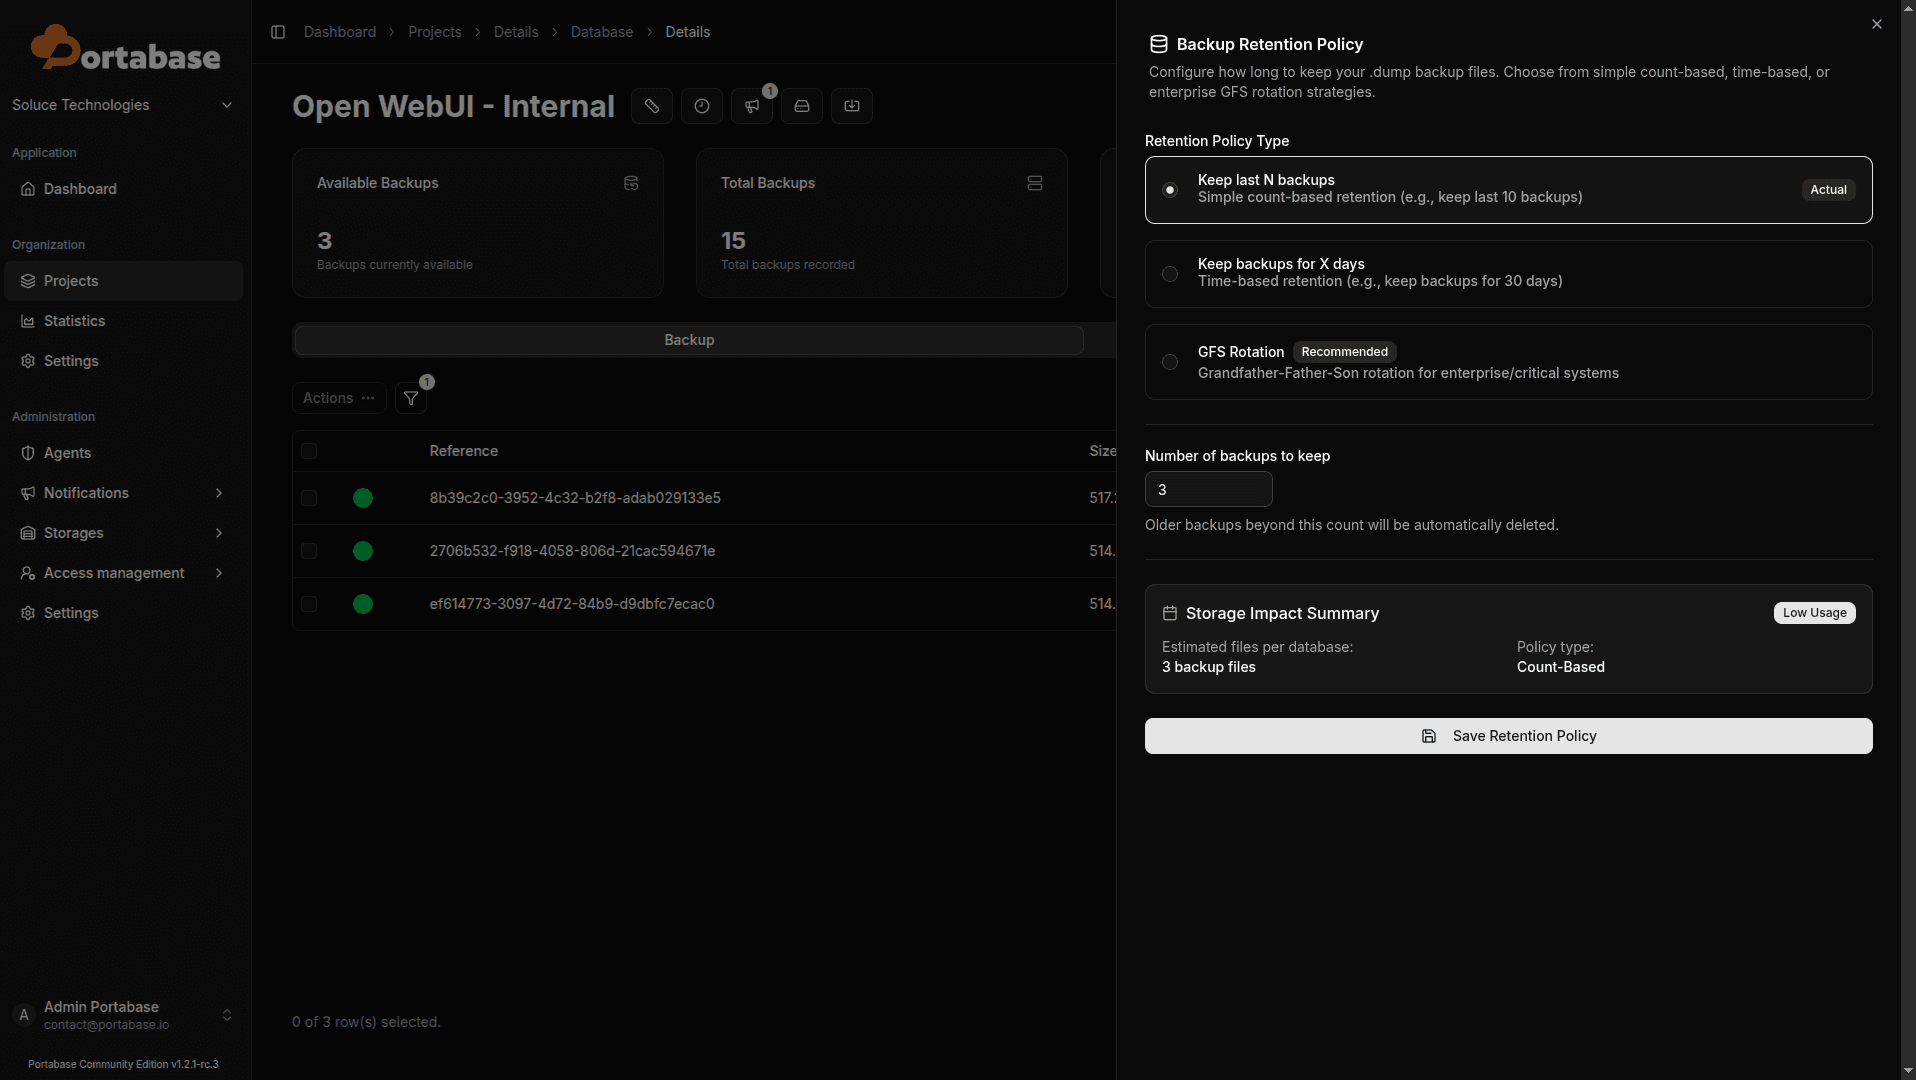
Task: Open Organization Settings in sidebar
Action: (123, 361)
